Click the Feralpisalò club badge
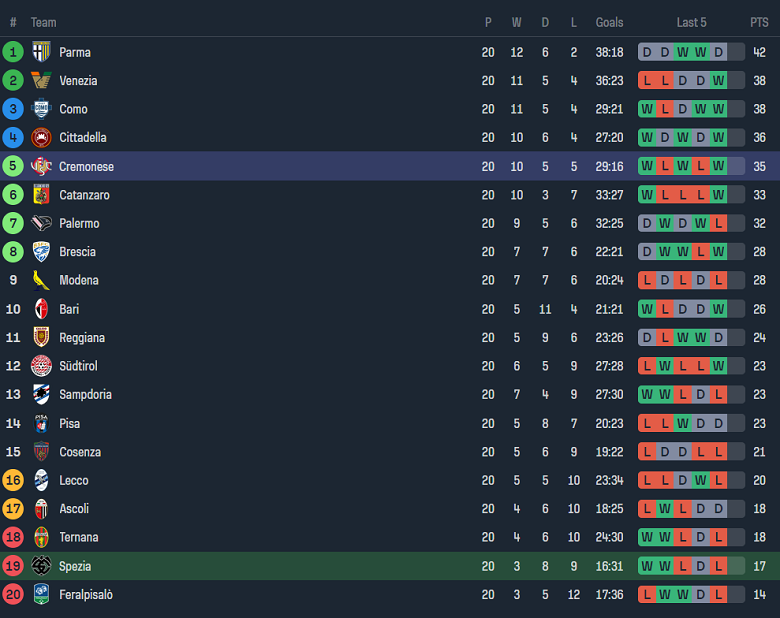Screen dimensions: 780x618 point(41,594)
